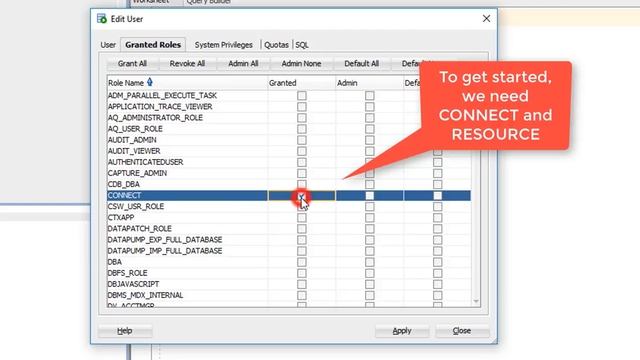Viewport: 640px width, 360px height.
Task: Switch to the SQL tab
Action: [x=302, y=45]
